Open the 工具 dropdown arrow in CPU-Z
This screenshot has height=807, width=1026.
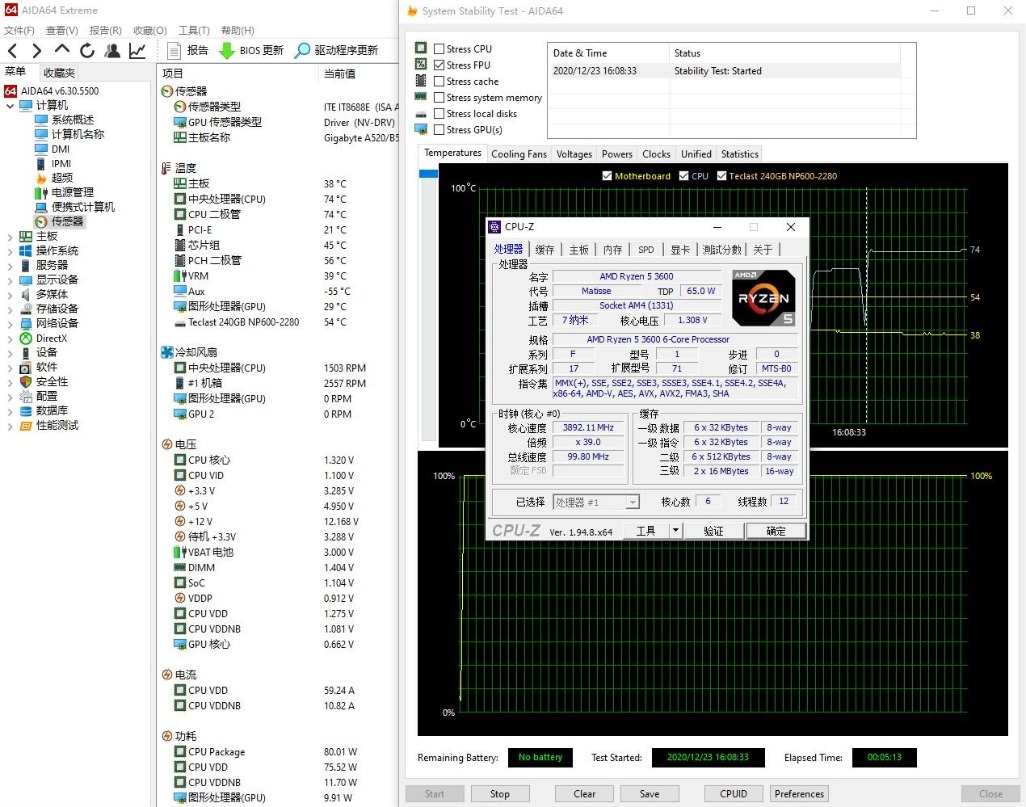(x=675, y=531)
